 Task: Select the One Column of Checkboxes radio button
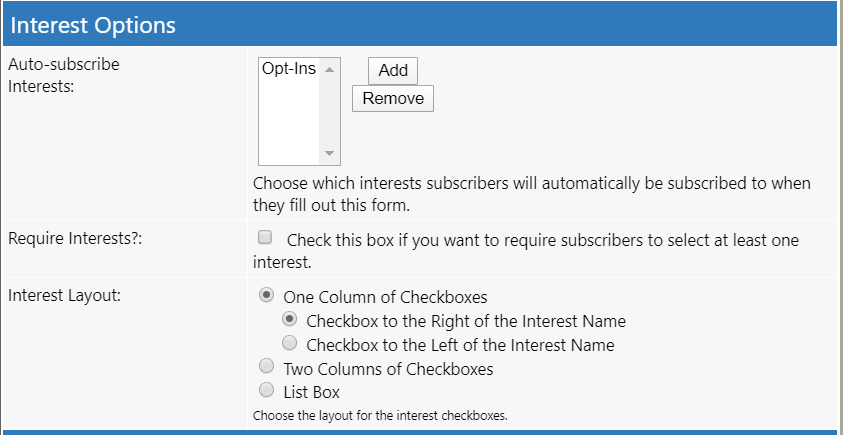click(x=266, y=295)
